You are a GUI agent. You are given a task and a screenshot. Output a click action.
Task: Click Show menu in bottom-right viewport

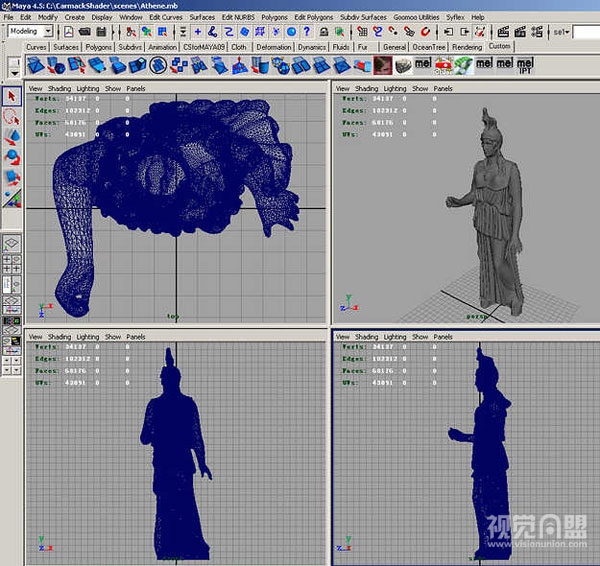420,337
